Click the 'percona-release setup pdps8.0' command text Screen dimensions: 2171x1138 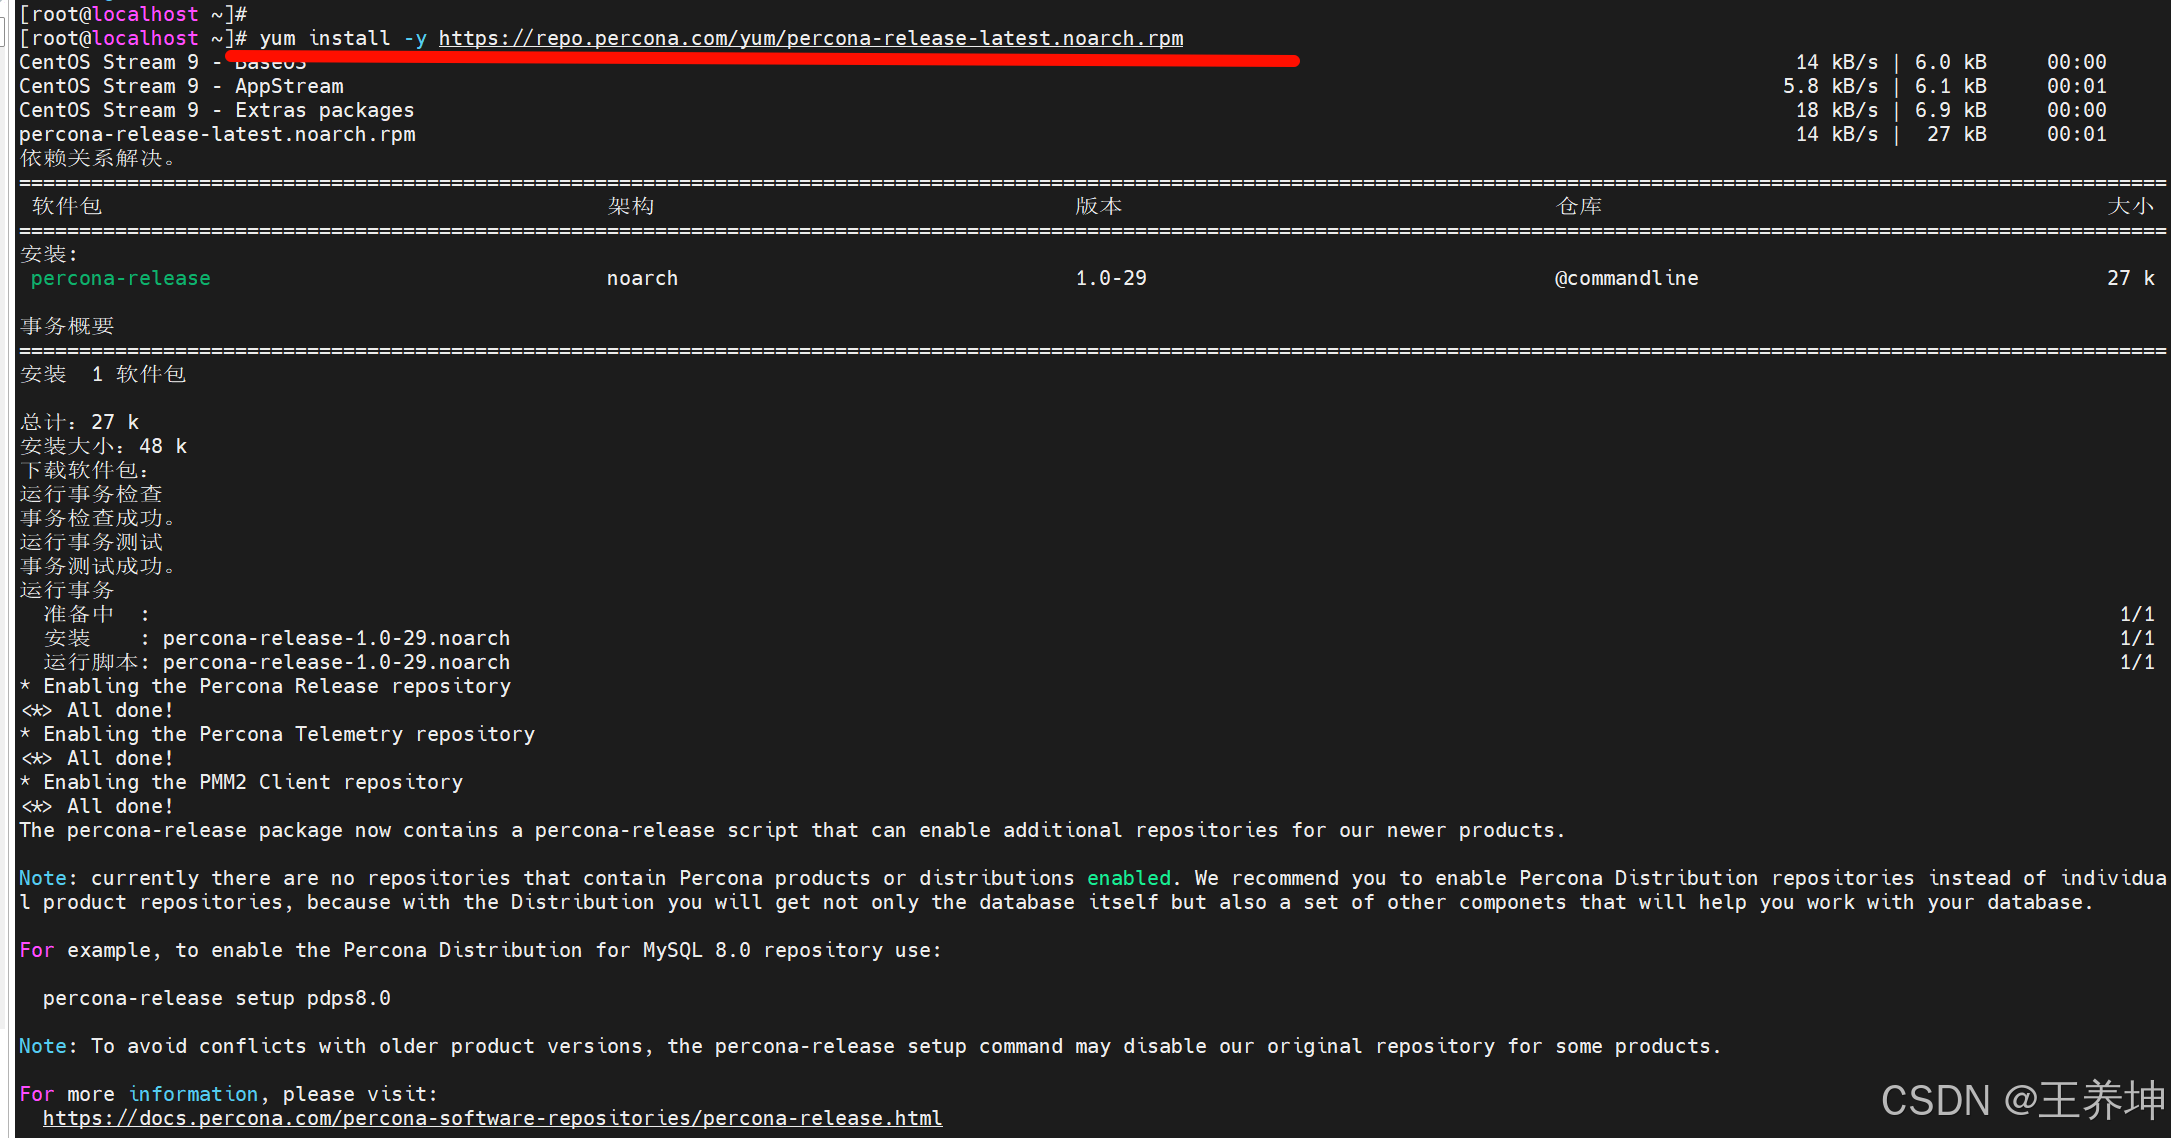[x=216, y=998]
